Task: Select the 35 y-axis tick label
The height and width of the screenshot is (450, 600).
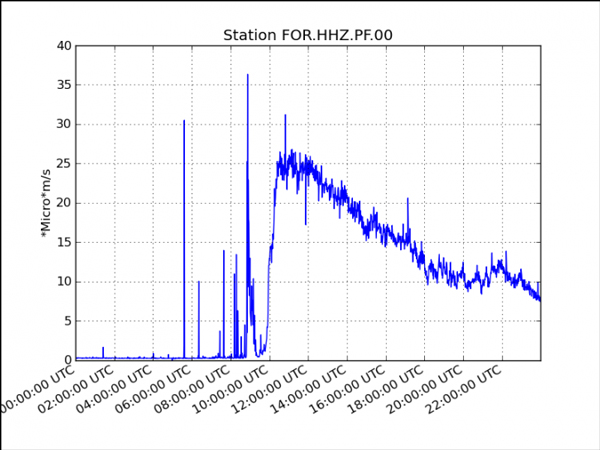Action: (x=63, y=85)
